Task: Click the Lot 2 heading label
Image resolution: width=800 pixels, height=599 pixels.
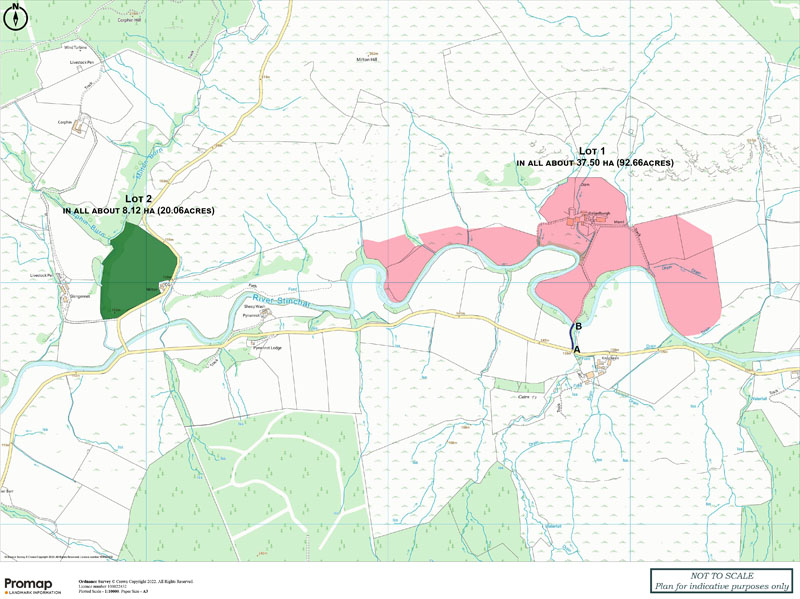Action: [140, 198]
